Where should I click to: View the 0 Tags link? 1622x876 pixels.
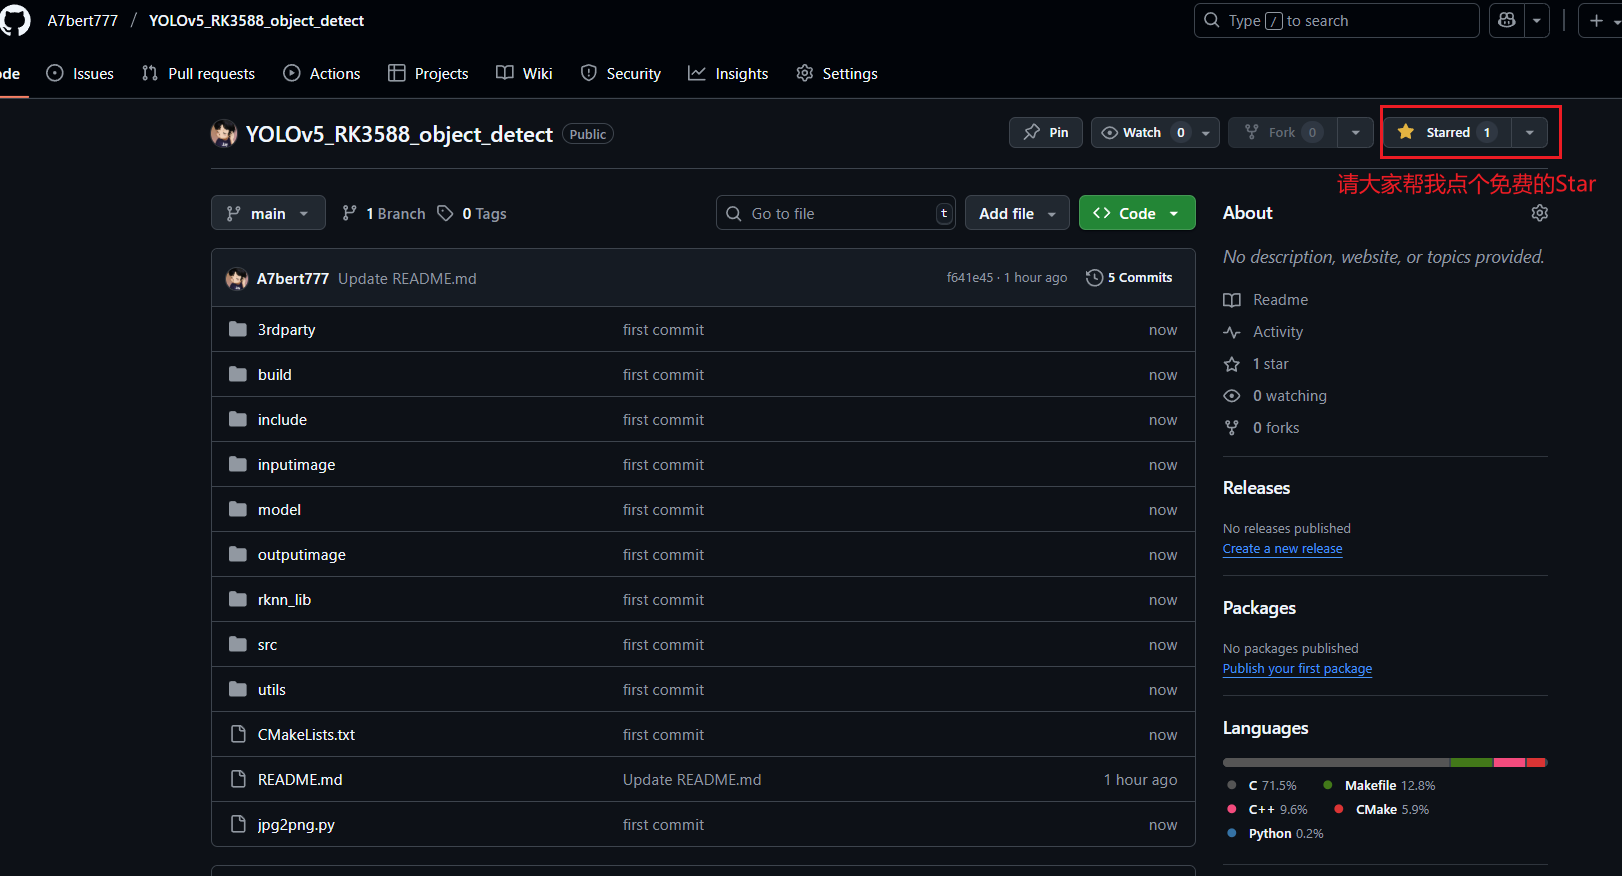click(471, 213)
